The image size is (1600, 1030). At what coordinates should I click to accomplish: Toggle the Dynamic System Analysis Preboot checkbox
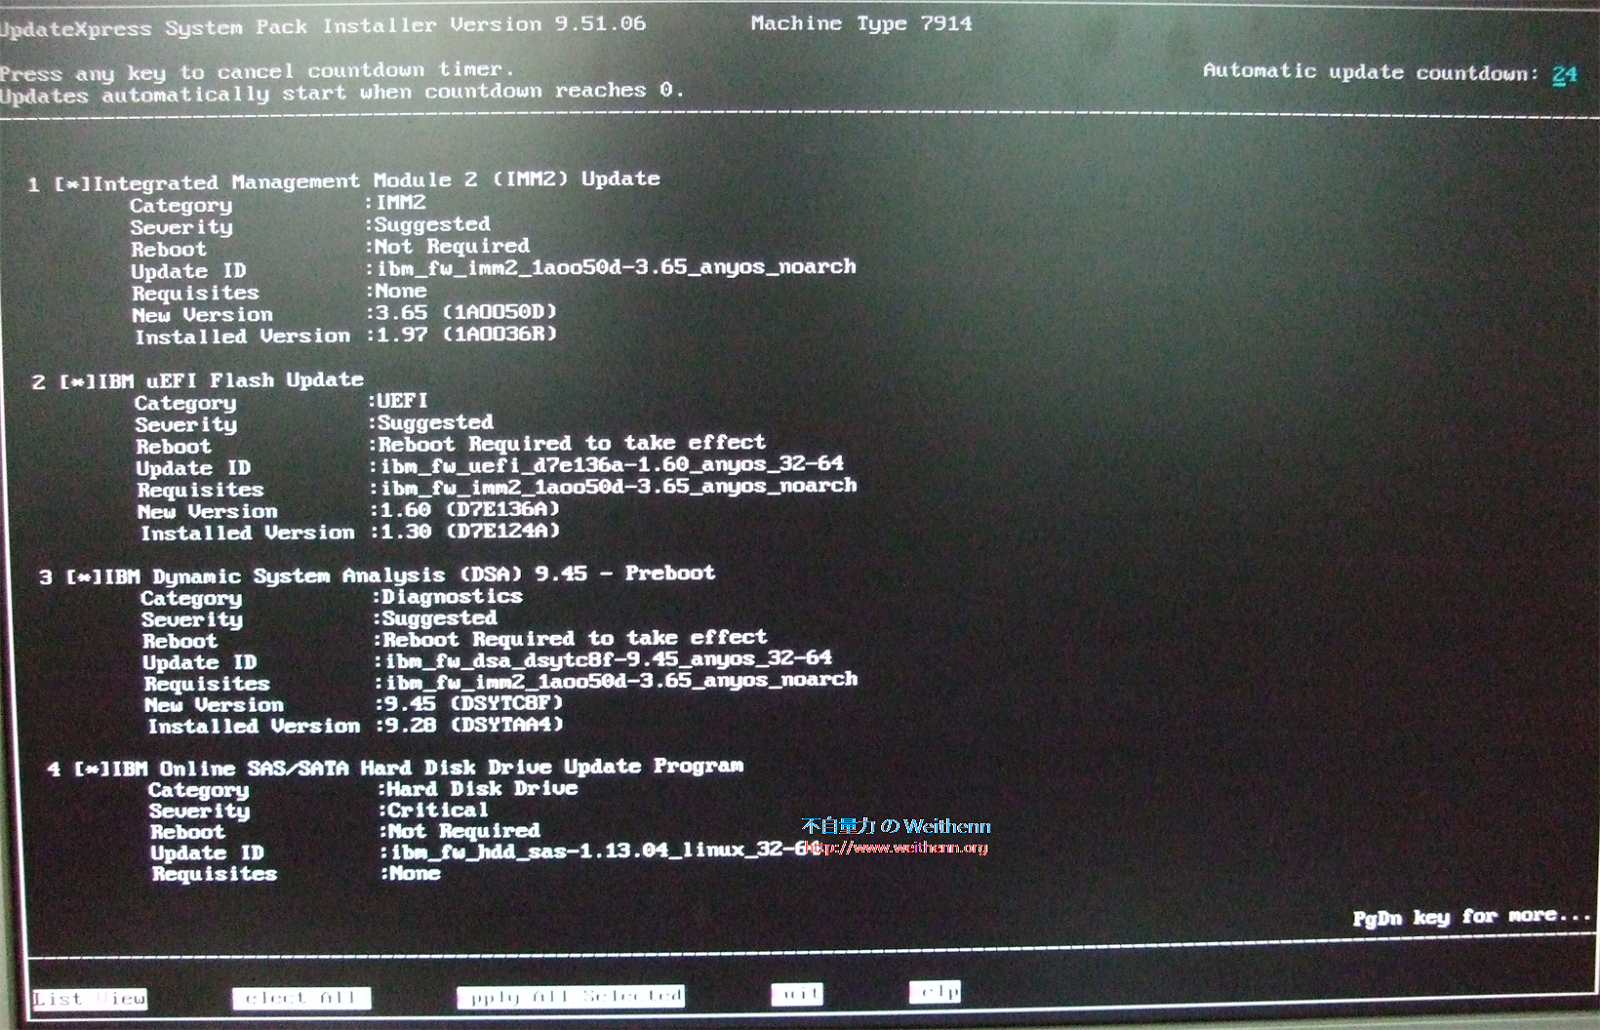point(85,577)
